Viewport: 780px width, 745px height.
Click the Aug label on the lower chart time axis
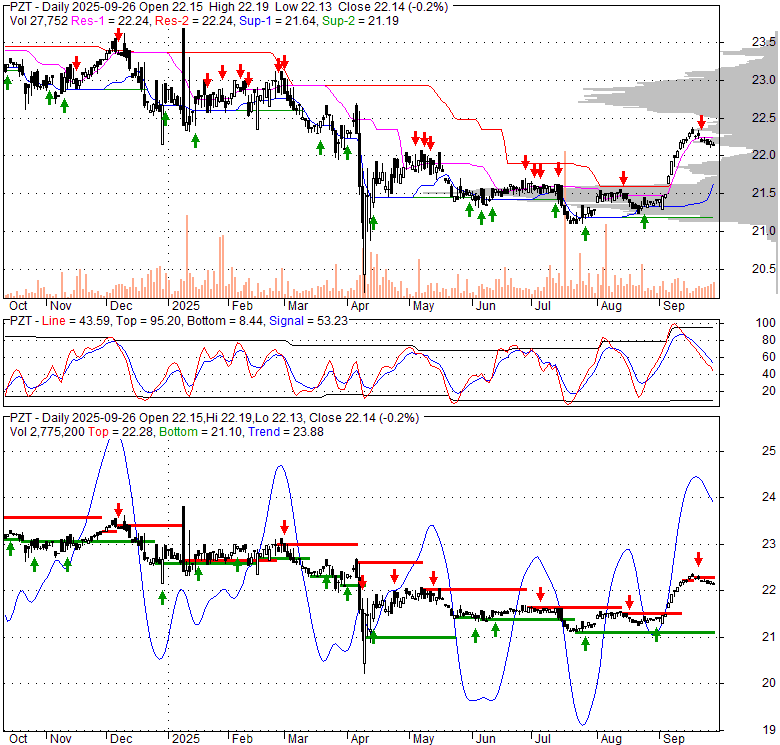(611, 739)
